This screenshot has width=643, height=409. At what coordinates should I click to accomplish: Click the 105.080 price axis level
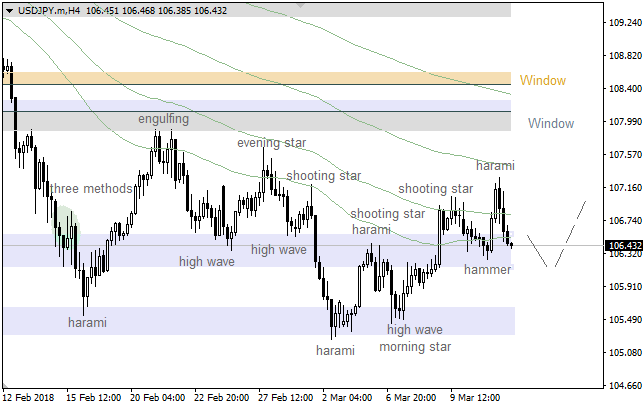(624, 353)
